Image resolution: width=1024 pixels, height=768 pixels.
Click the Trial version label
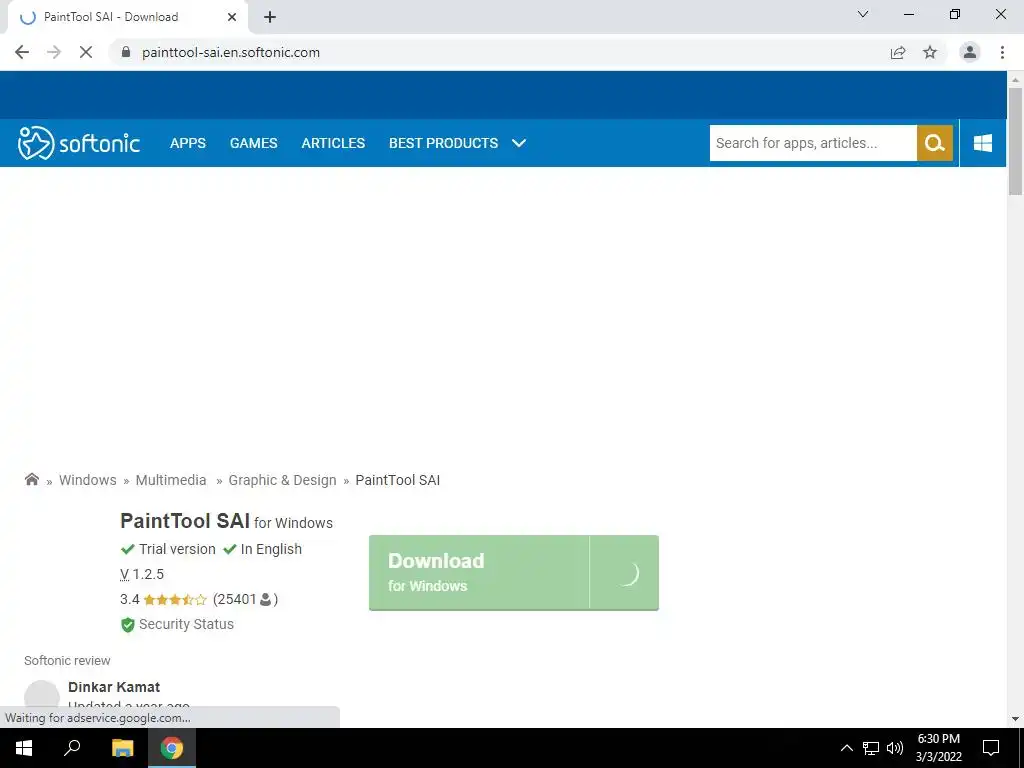point(177,549)
